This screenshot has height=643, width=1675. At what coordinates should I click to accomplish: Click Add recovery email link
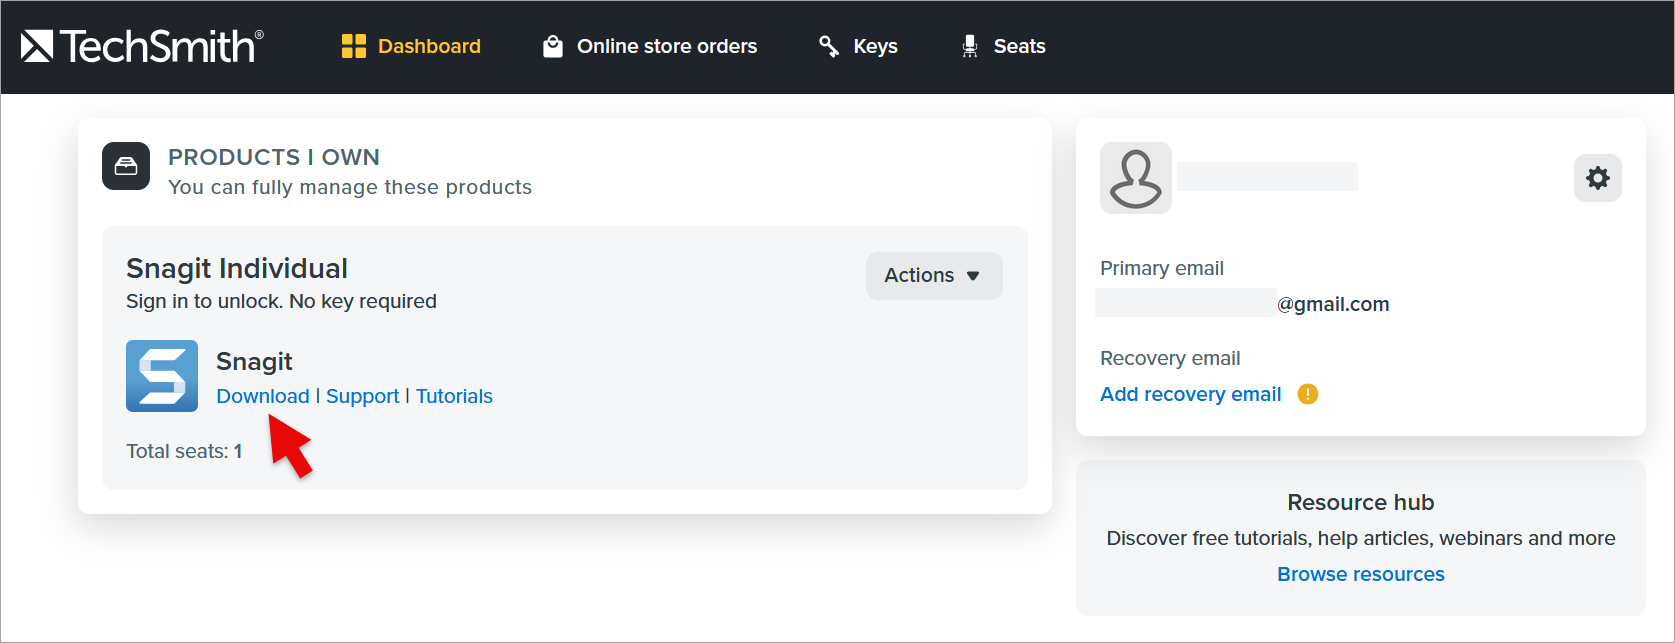click(x=1191, y=394)
